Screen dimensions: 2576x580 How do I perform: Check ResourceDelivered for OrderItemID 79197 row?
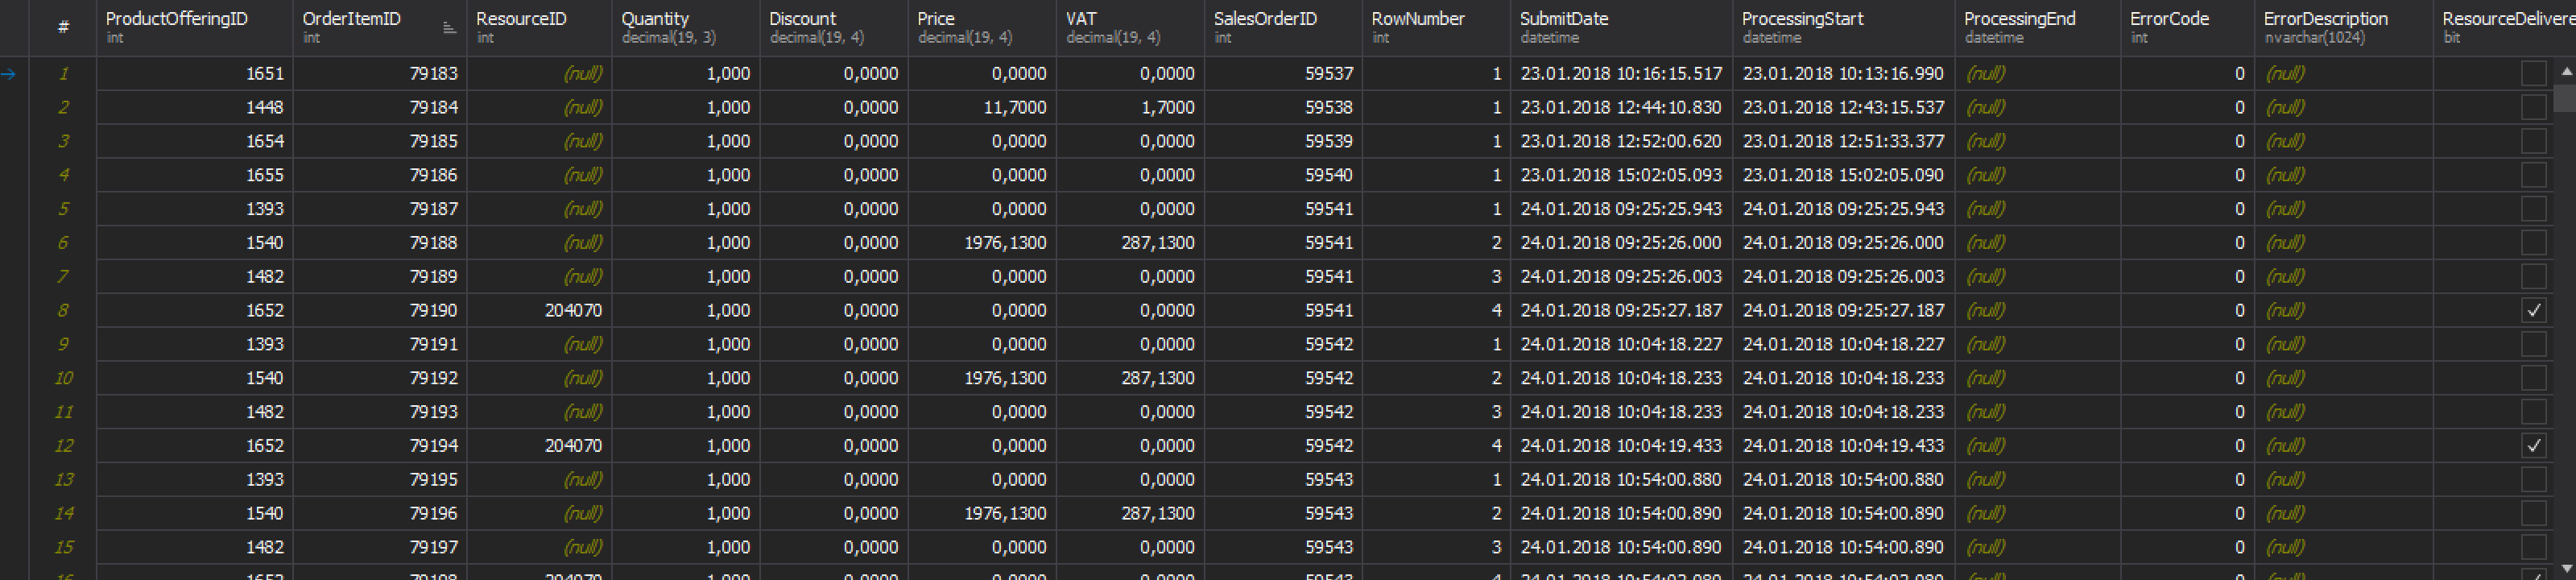pyautogui.click(x=2533, y=547)
